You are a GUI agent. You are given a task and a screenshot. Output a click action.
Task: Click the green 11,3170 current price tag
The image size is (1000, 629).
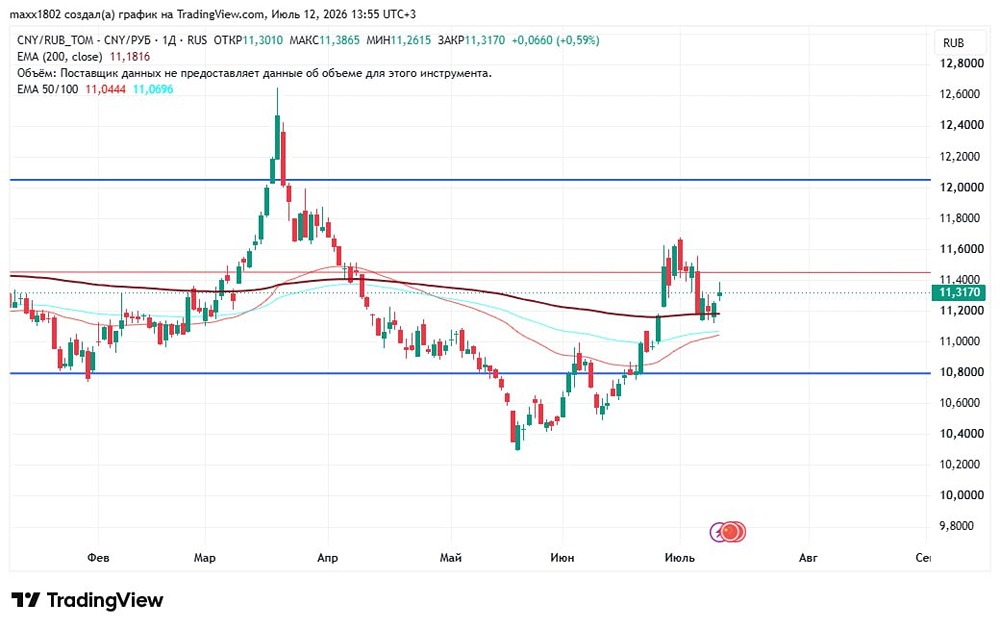(x=960, y=293)
